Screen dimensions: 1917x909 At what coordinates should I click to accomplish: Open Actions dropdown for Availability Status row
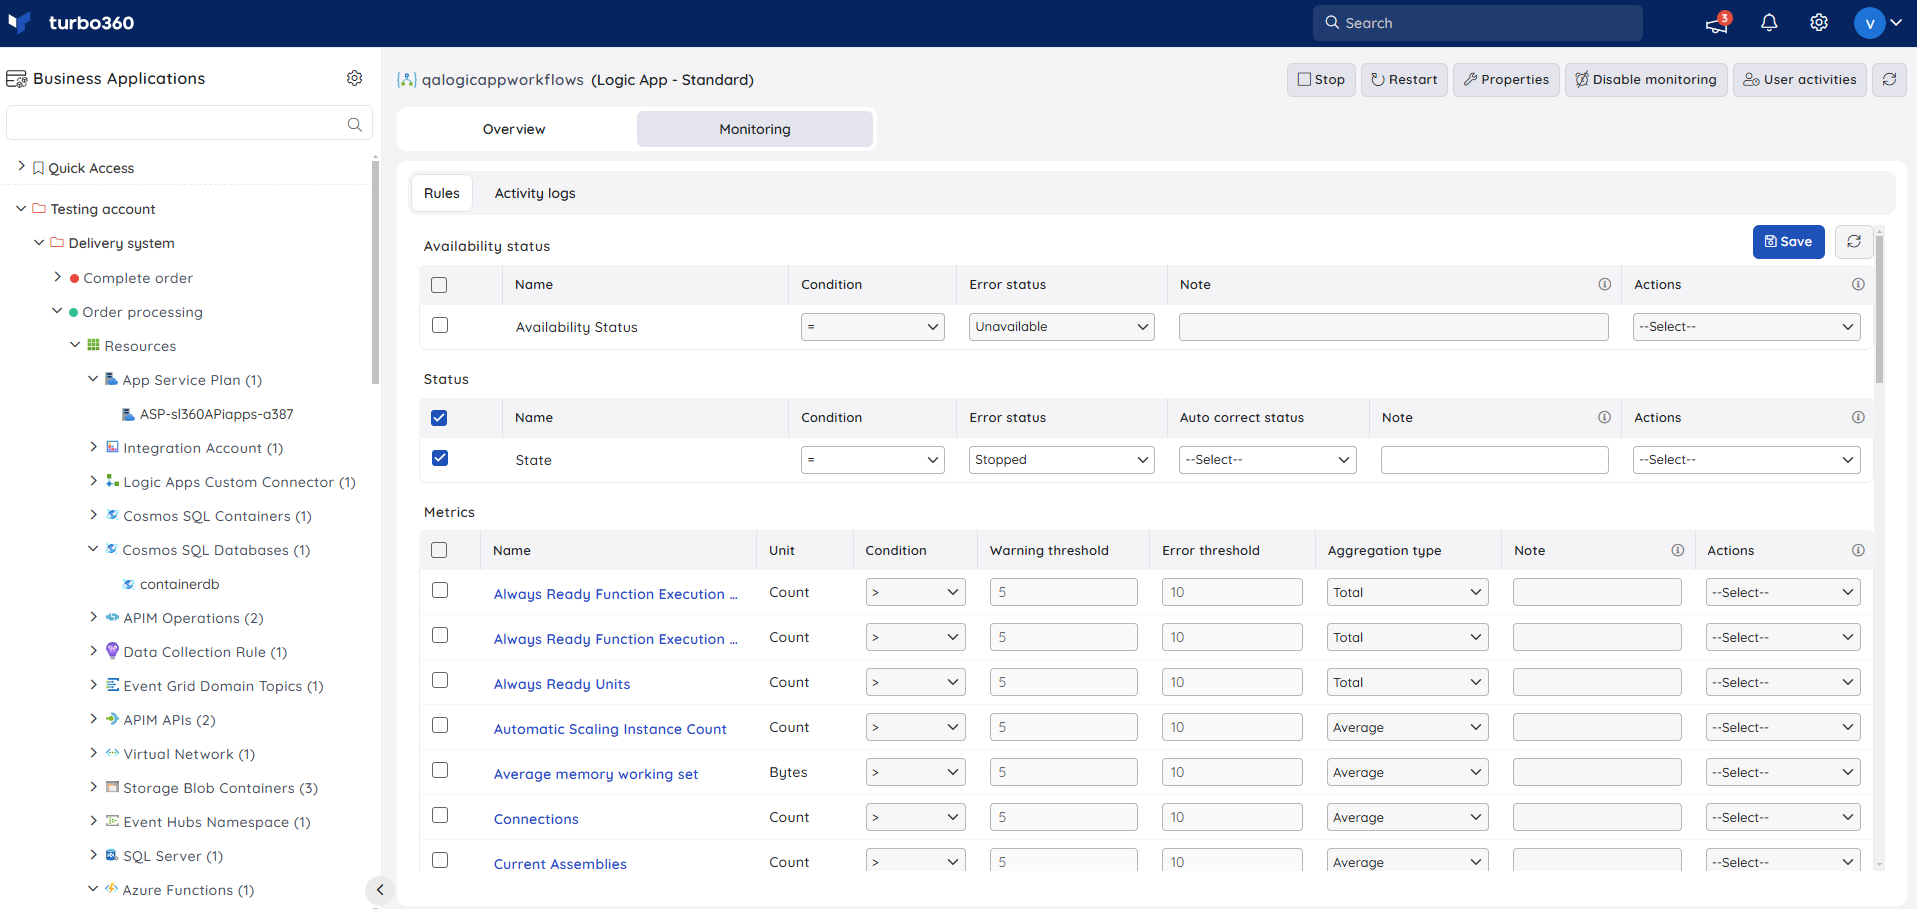[x=1746, y=327]
